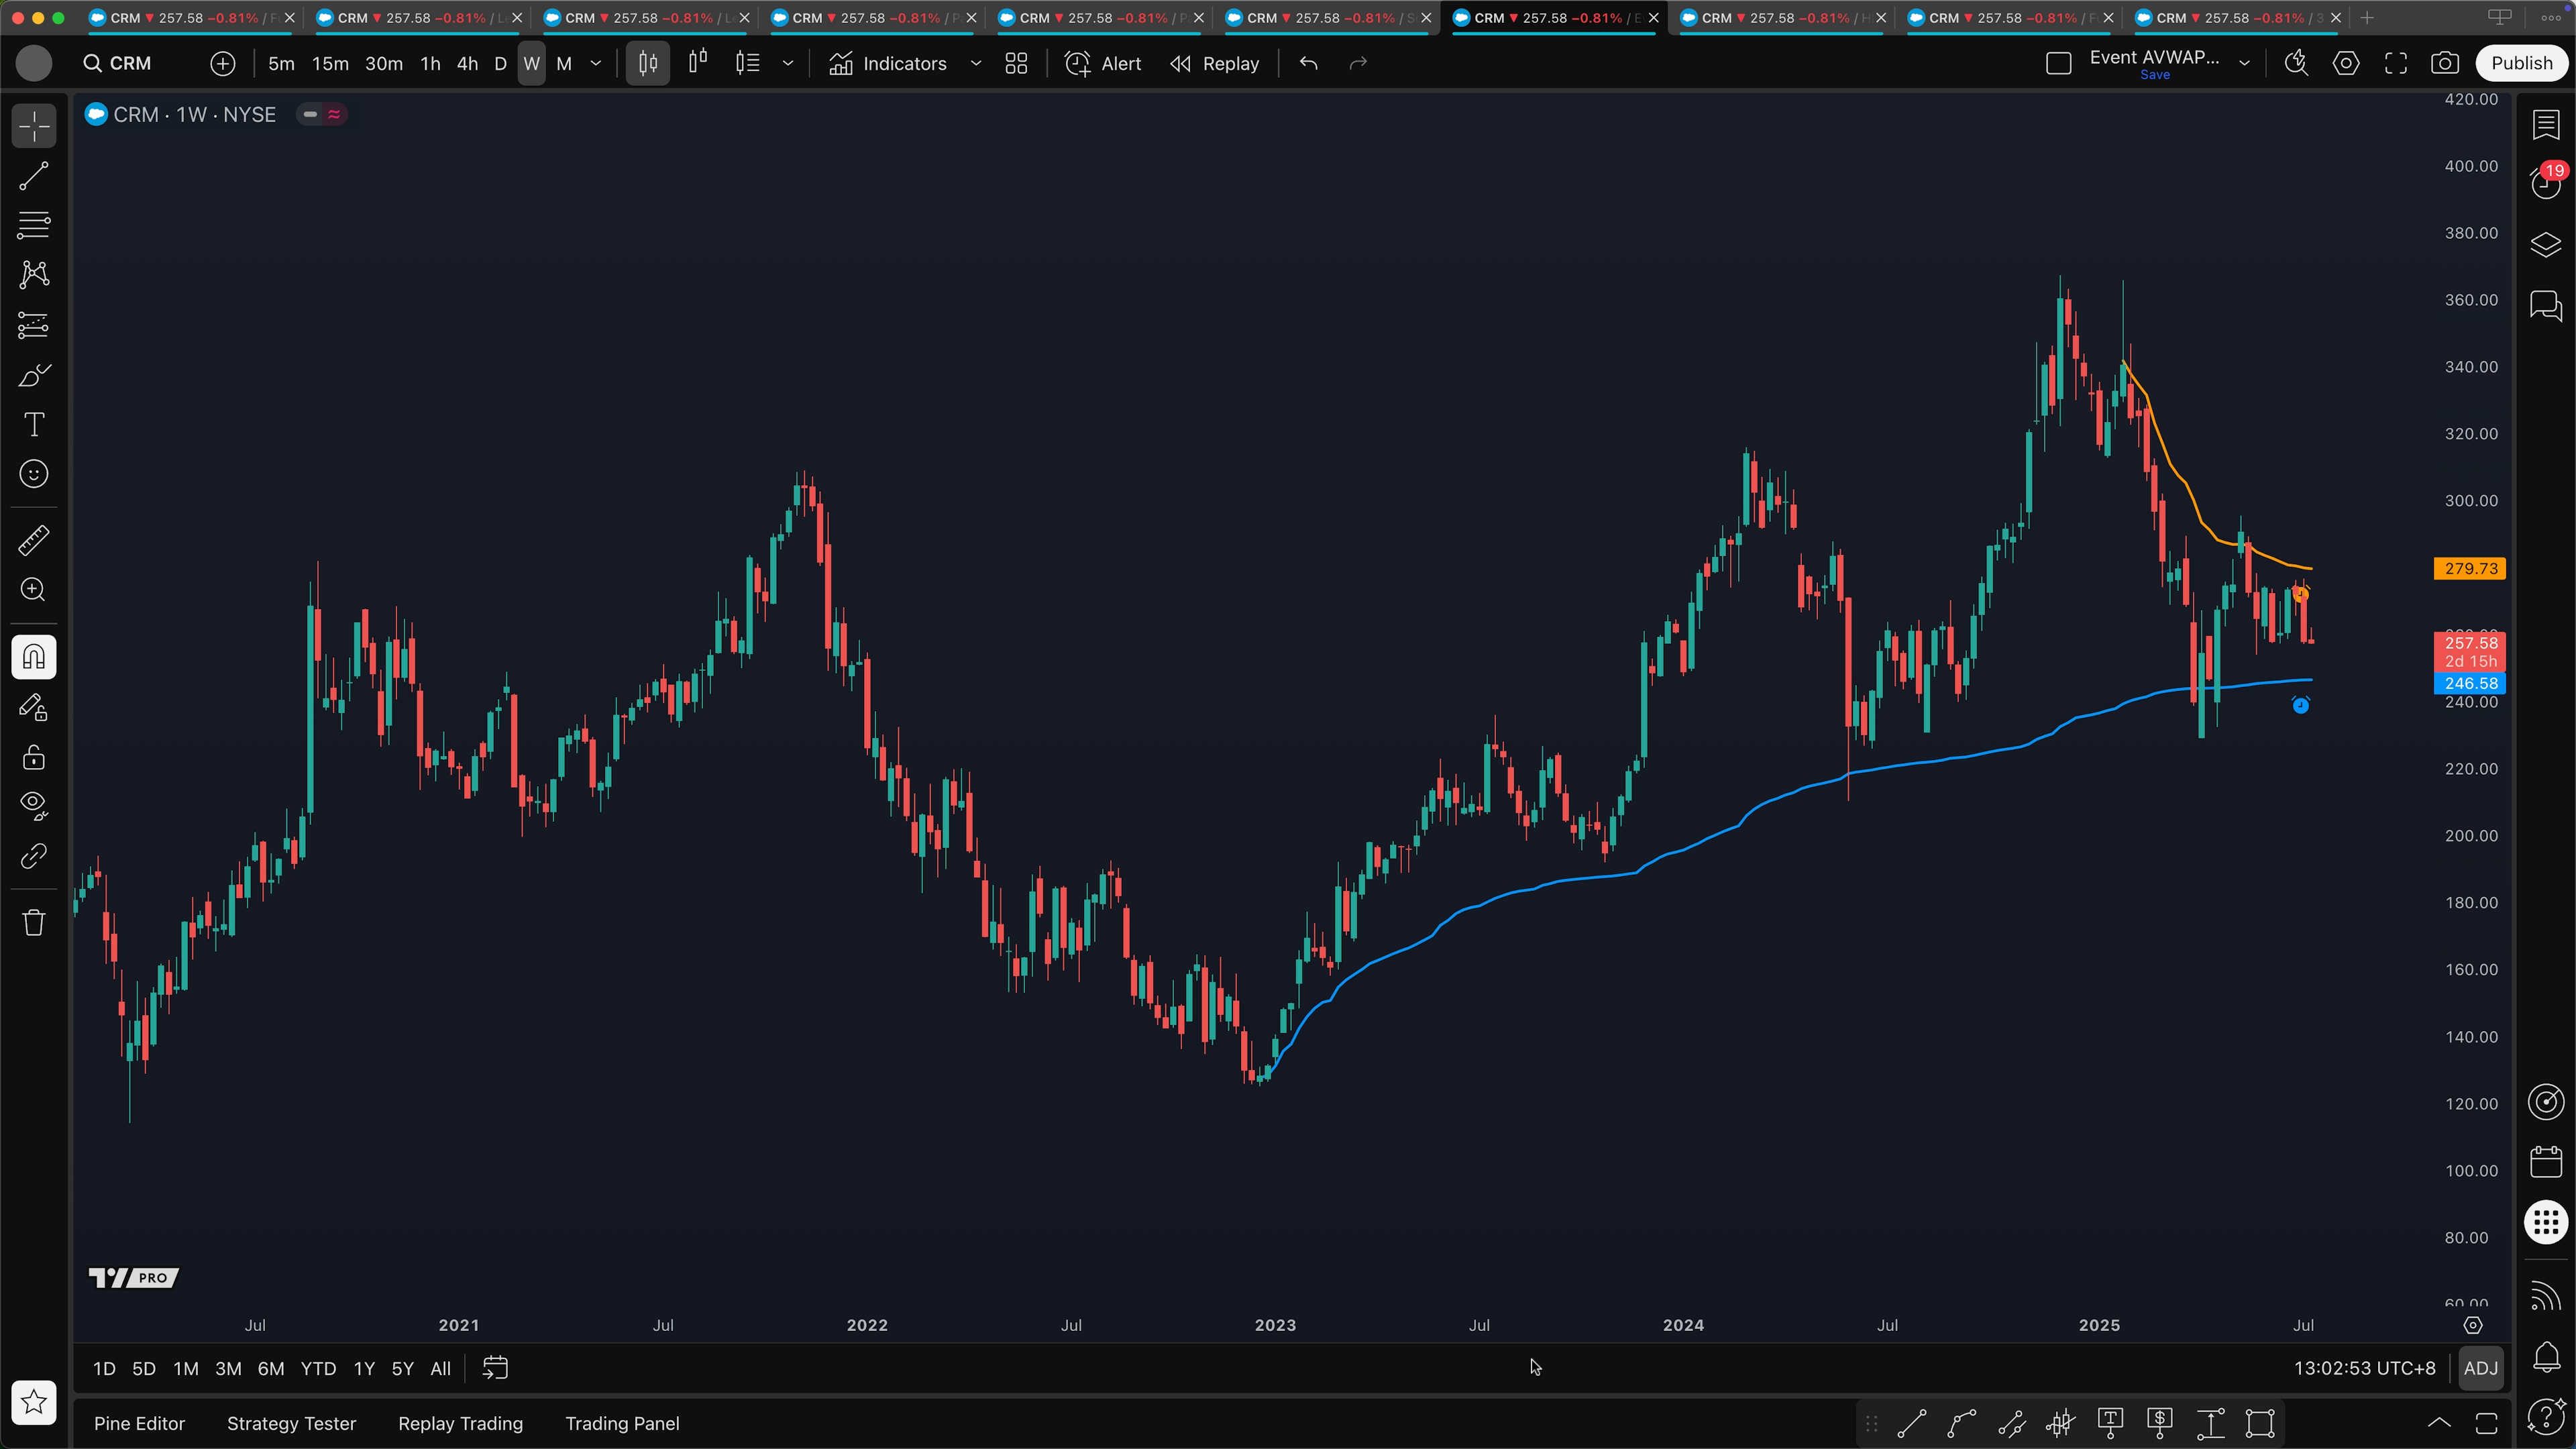The height and width of the screenshot is (1449, 2576).
Task: Activate the ruler measure tool
Action: 34,541
